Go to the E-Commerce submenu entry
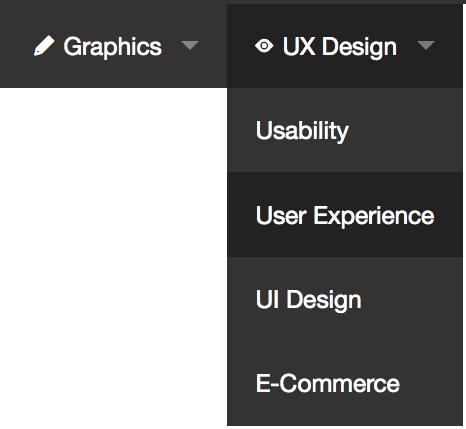 tap(345, 383)
